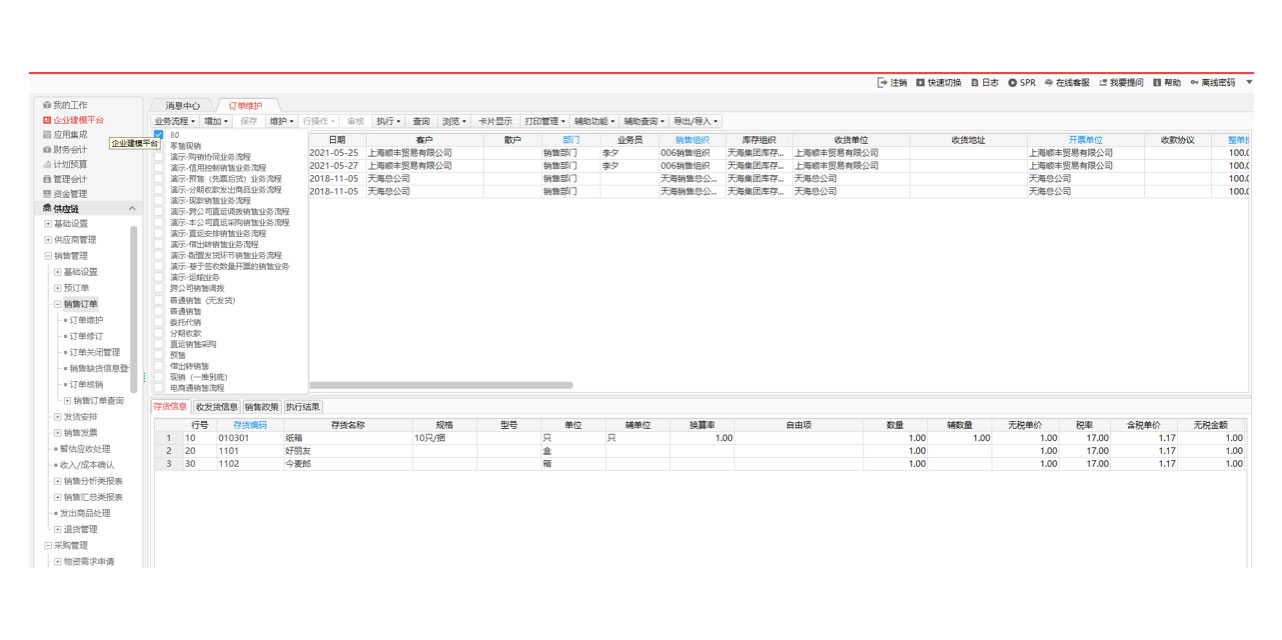Select the 收发货信息 tab
This screenshot has width=1282, height=640.
point(216,407)
